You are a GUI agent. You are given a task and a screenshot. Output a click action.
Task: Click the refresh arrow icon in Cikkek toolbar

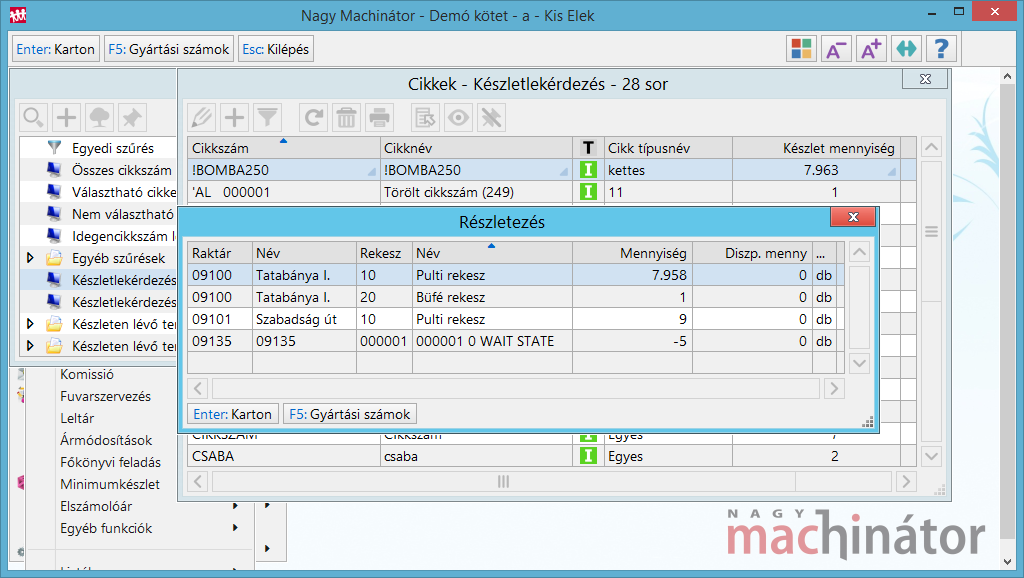tap(314, 118)
